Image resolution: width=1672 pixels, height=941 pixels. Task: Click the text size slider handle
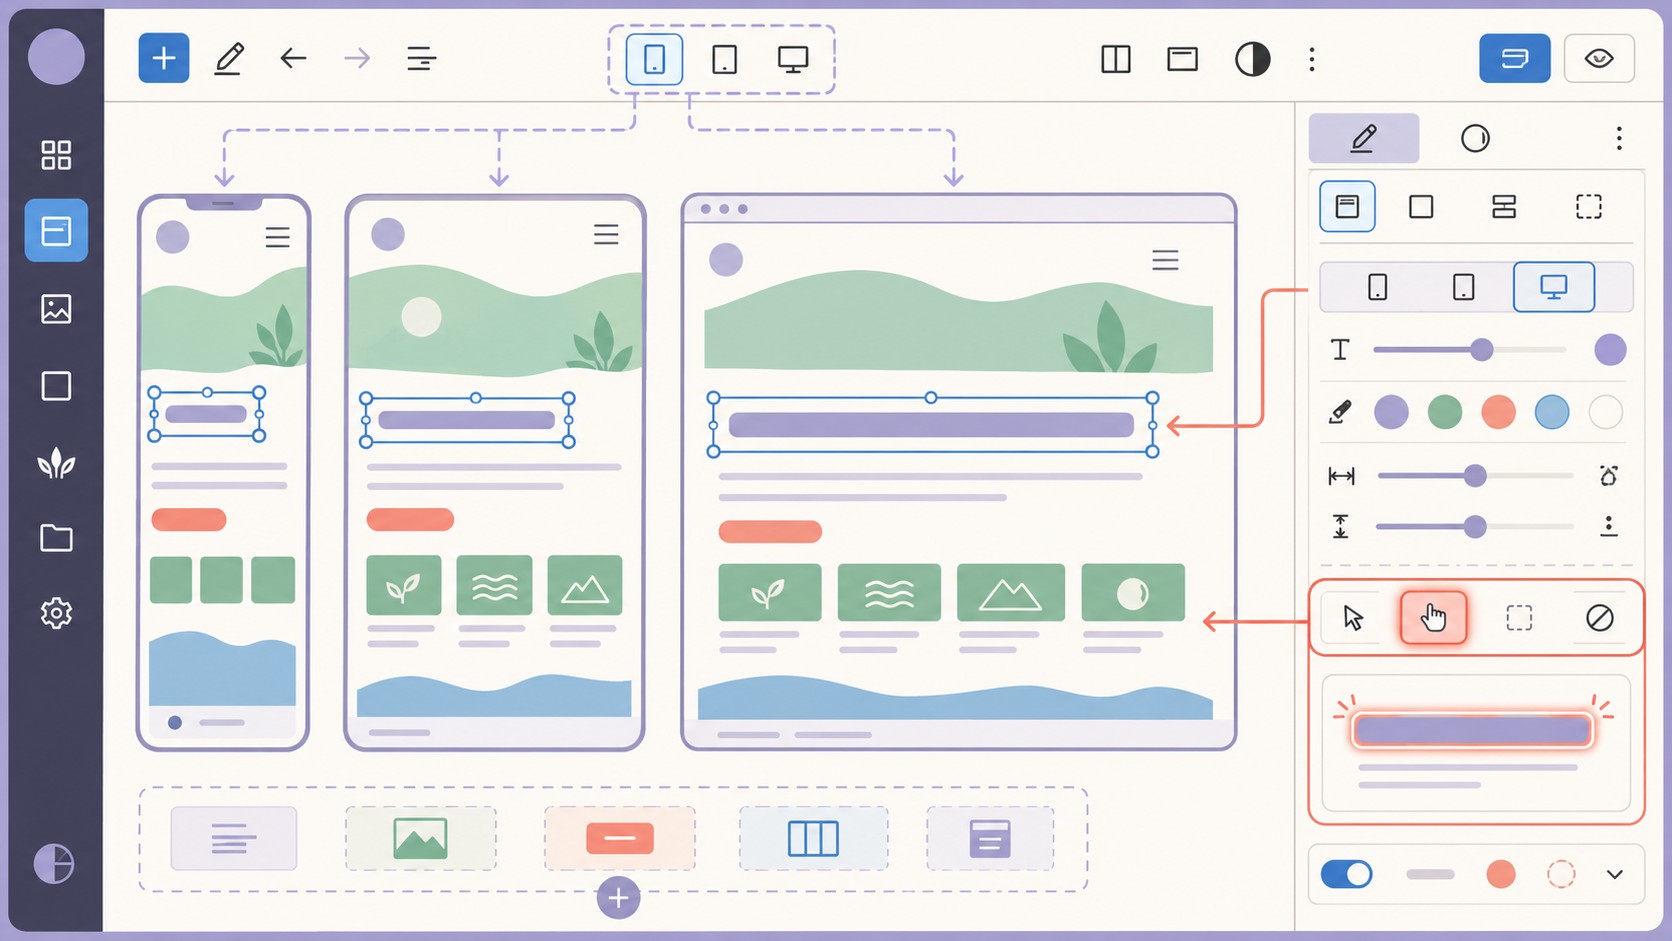1482,350
